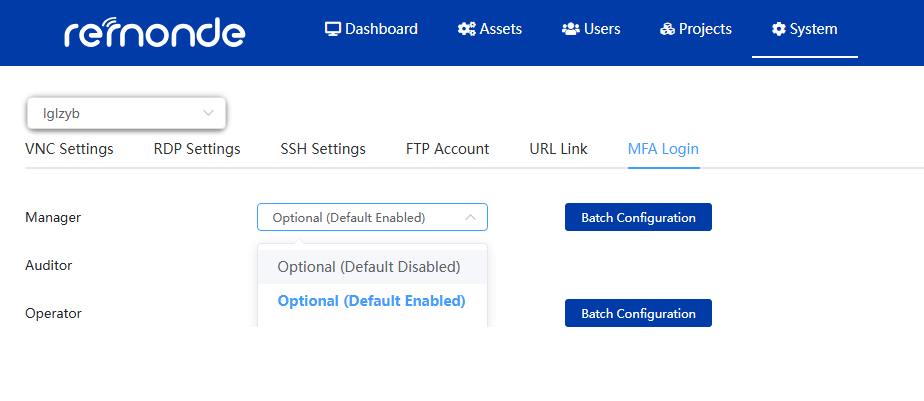Choose Optional (Default Disabled) option
This screenshot has width=924, height=401.
[x=372, y=267]
